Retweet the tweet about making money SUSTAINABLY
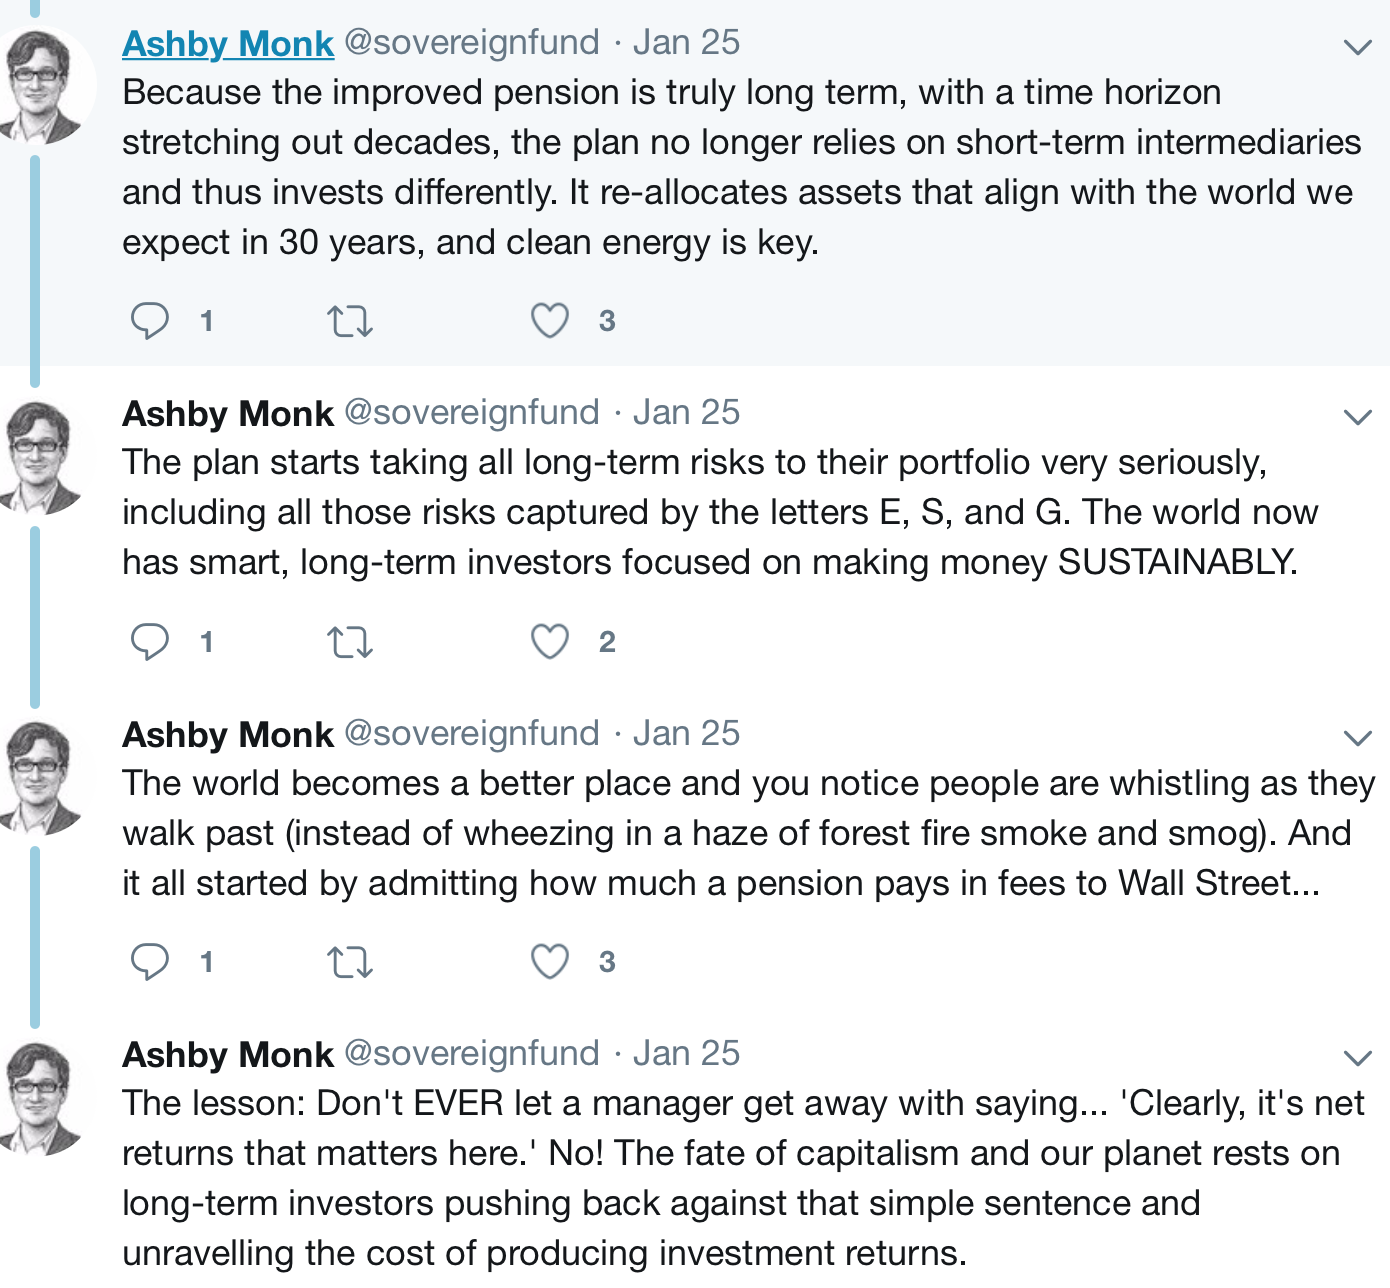 [350, 642]
